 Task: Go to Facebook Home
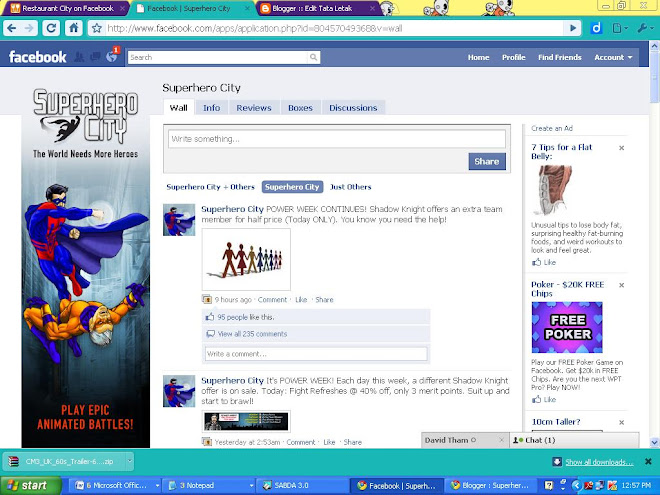[478, 57]
